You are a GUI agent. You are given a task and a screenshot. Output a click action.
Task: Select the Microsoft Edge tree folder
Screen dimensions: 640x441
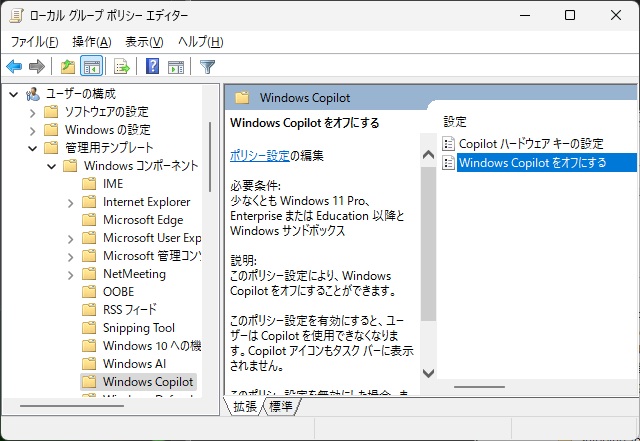pos(143,220)
